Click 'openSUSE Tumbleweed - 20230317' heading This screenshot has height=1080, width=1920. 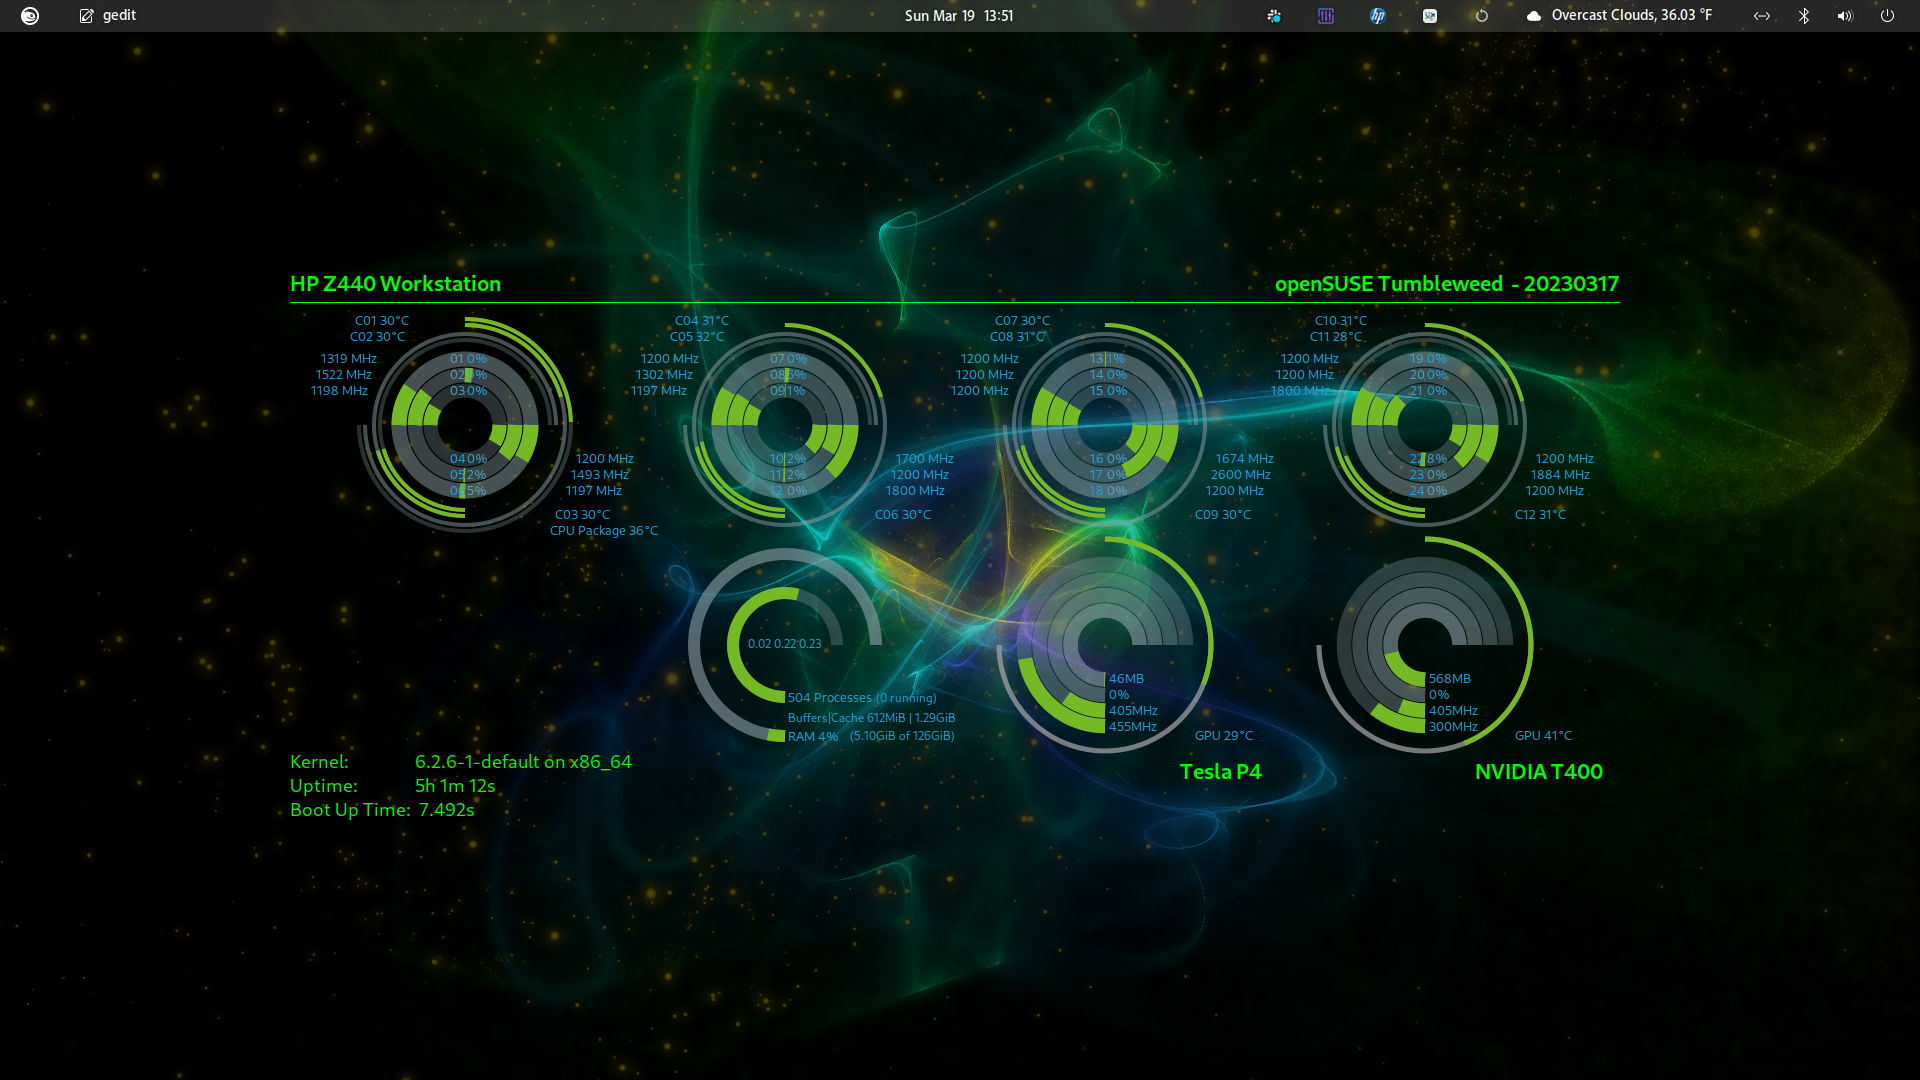click(x=1447, y=284)
